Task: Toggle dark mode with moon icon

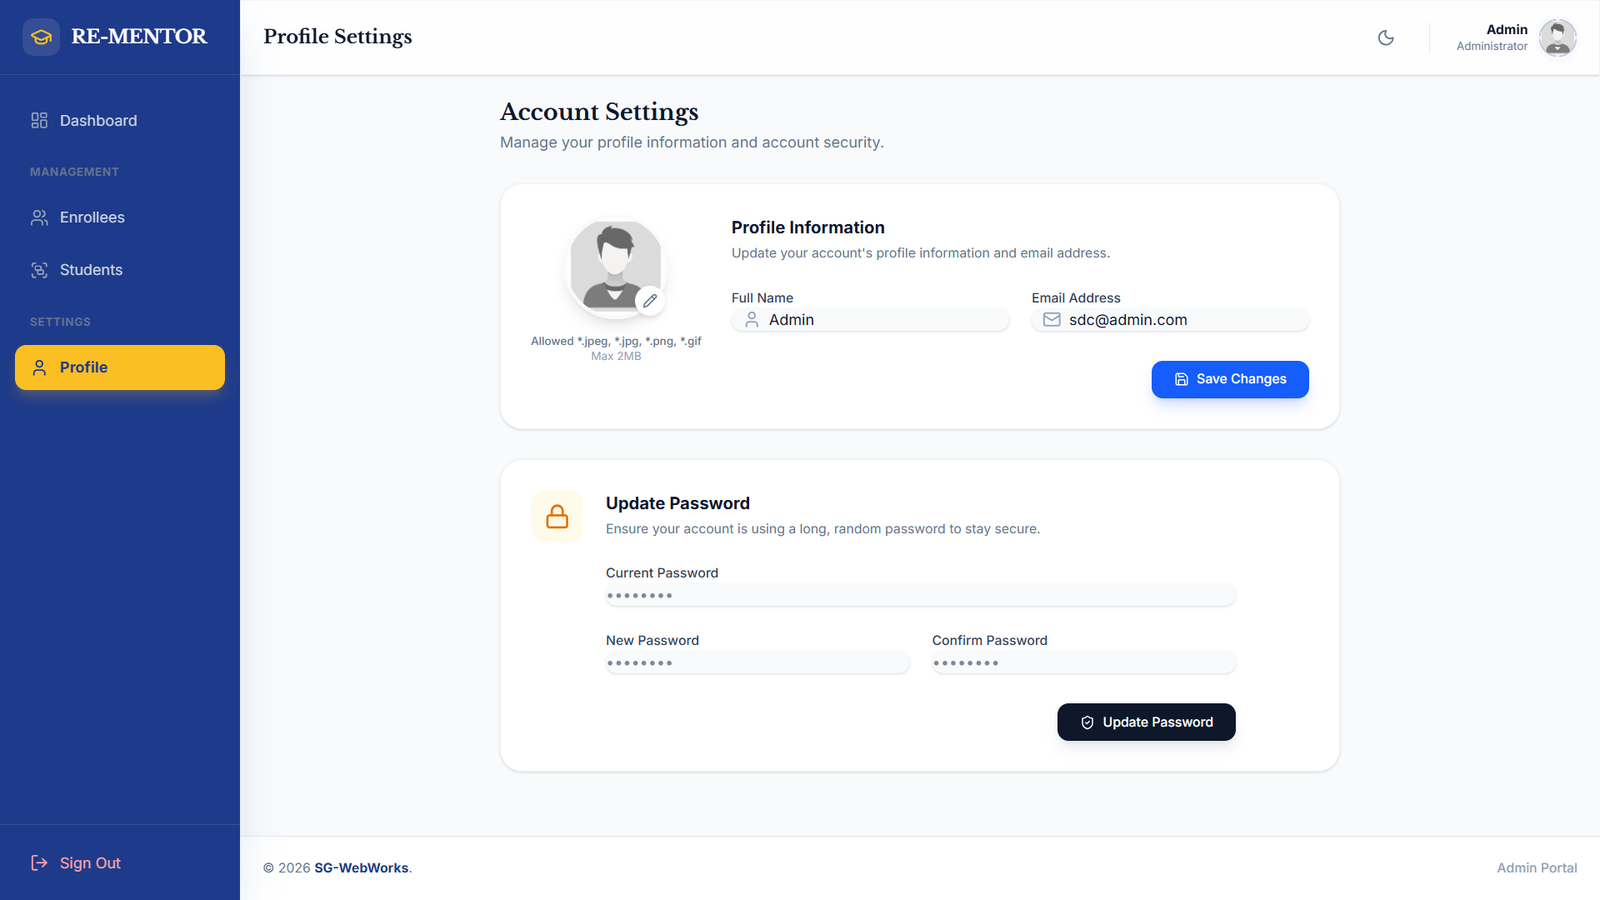Action: pyautogui.click(x=1386, y=38)
